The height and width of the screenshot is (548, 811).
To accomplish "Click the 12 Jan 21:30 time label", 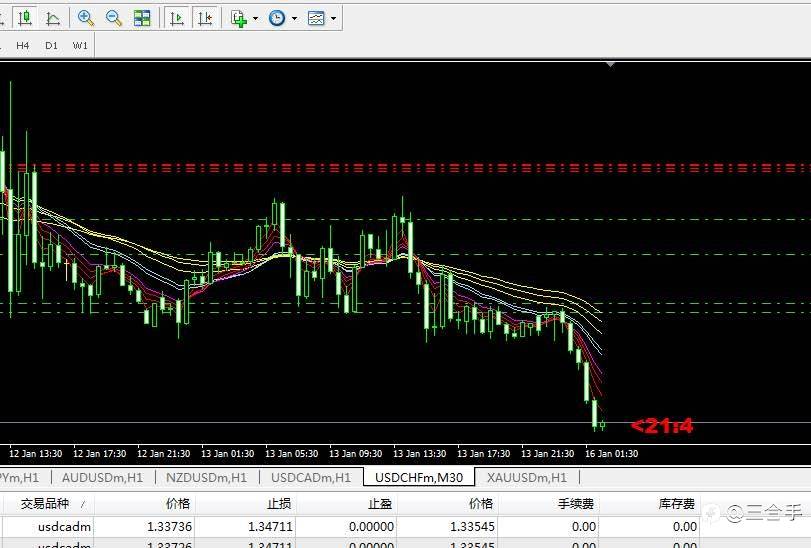I will point(163,453).
